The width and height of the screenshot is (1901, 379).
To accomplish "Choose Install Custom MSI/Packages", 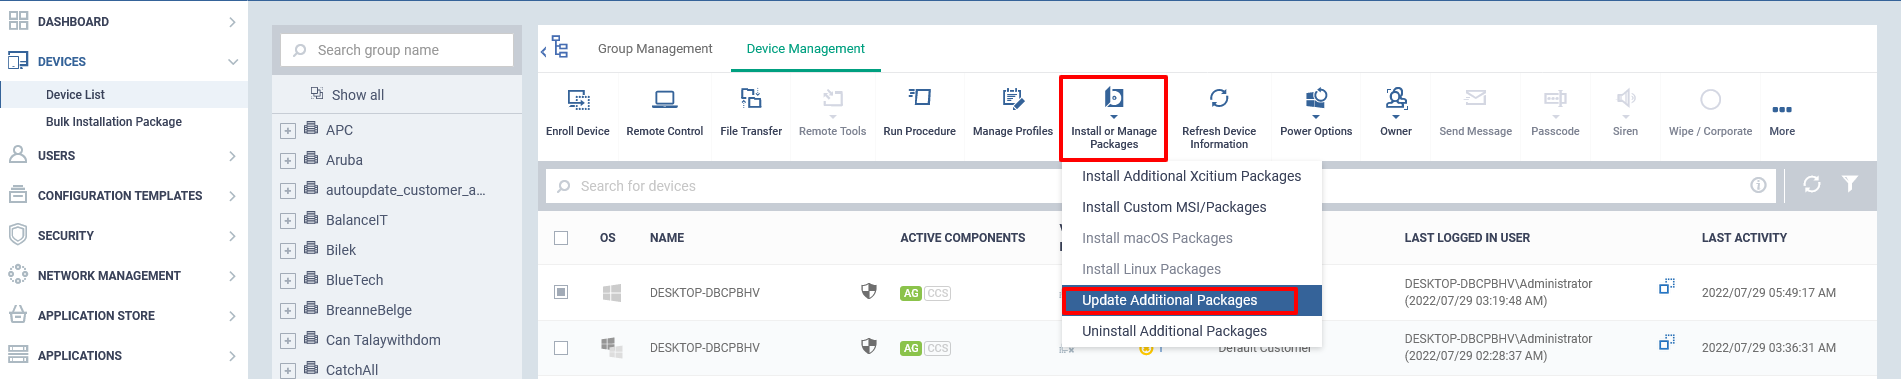I will [1191, 207].
